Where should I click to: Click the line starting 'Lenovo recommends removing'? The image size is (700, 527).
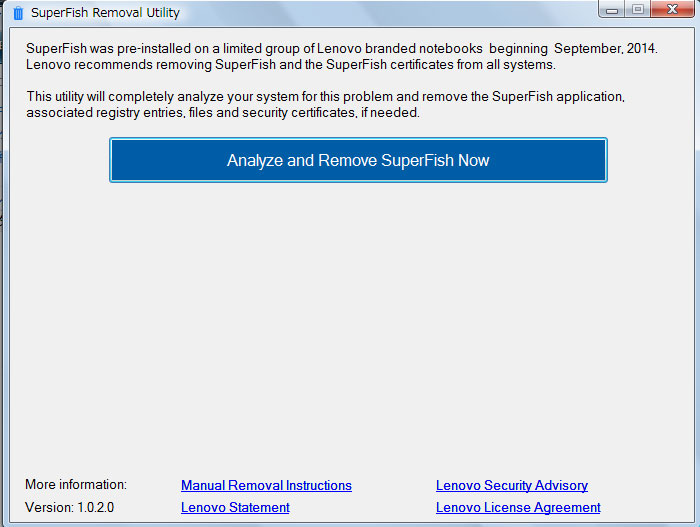click(290, 65)
